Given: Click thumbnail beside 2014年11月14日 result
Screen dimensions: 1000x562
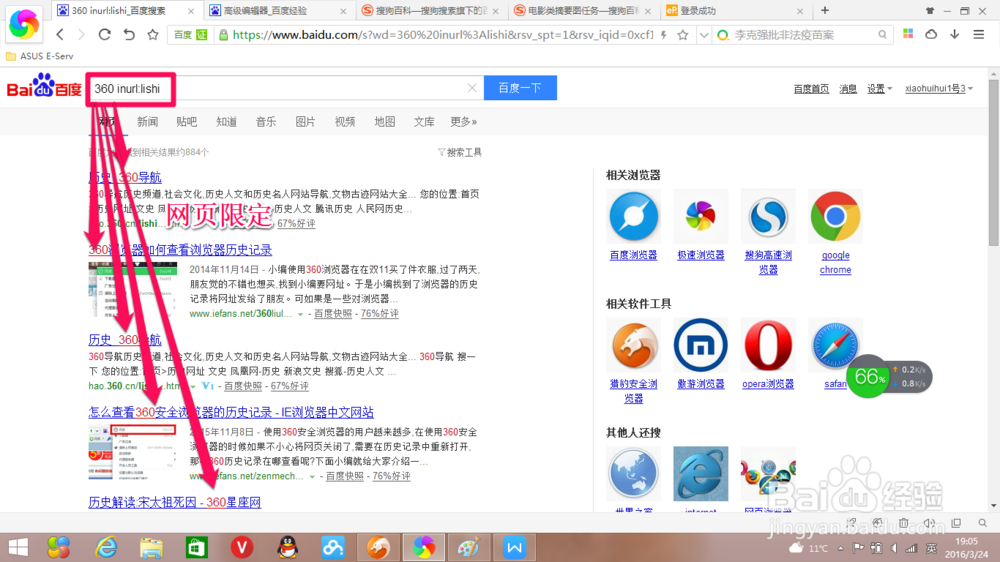Looking at the screenshot, I should (133, 289).
